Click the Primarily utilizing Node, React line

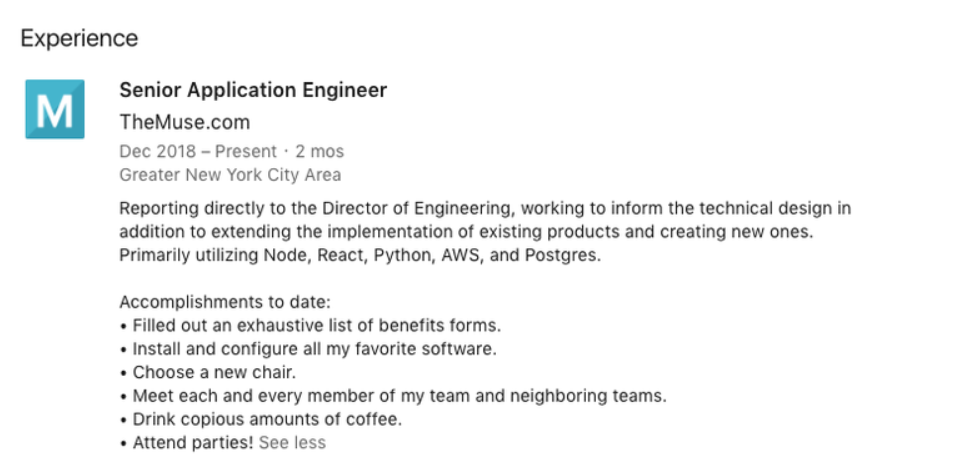coord(360,255)
